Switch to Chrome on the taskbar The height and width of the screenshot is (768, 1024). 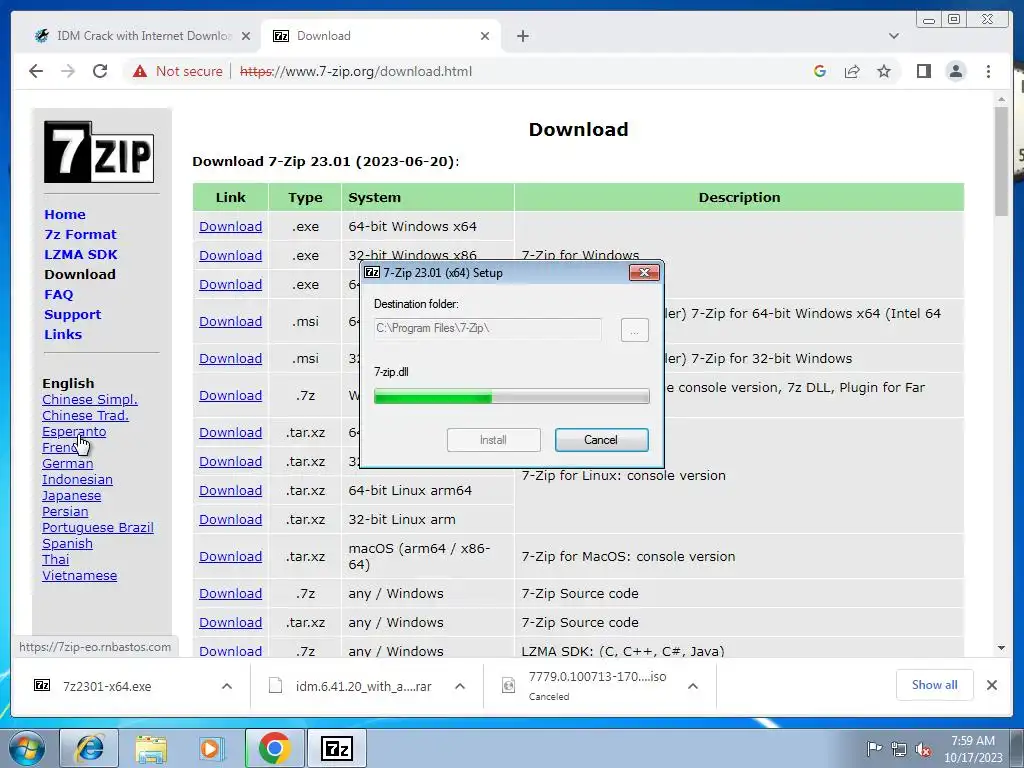274,748
